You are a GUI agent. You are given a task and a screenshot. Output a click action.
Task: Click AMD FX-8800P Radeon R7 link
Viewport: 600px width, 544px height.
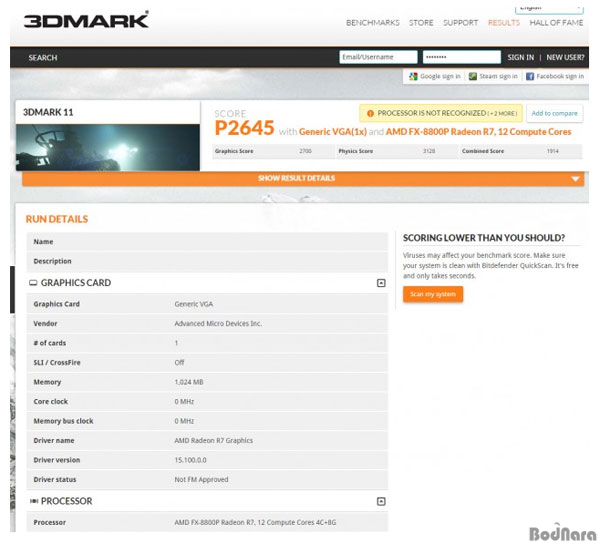478,132
